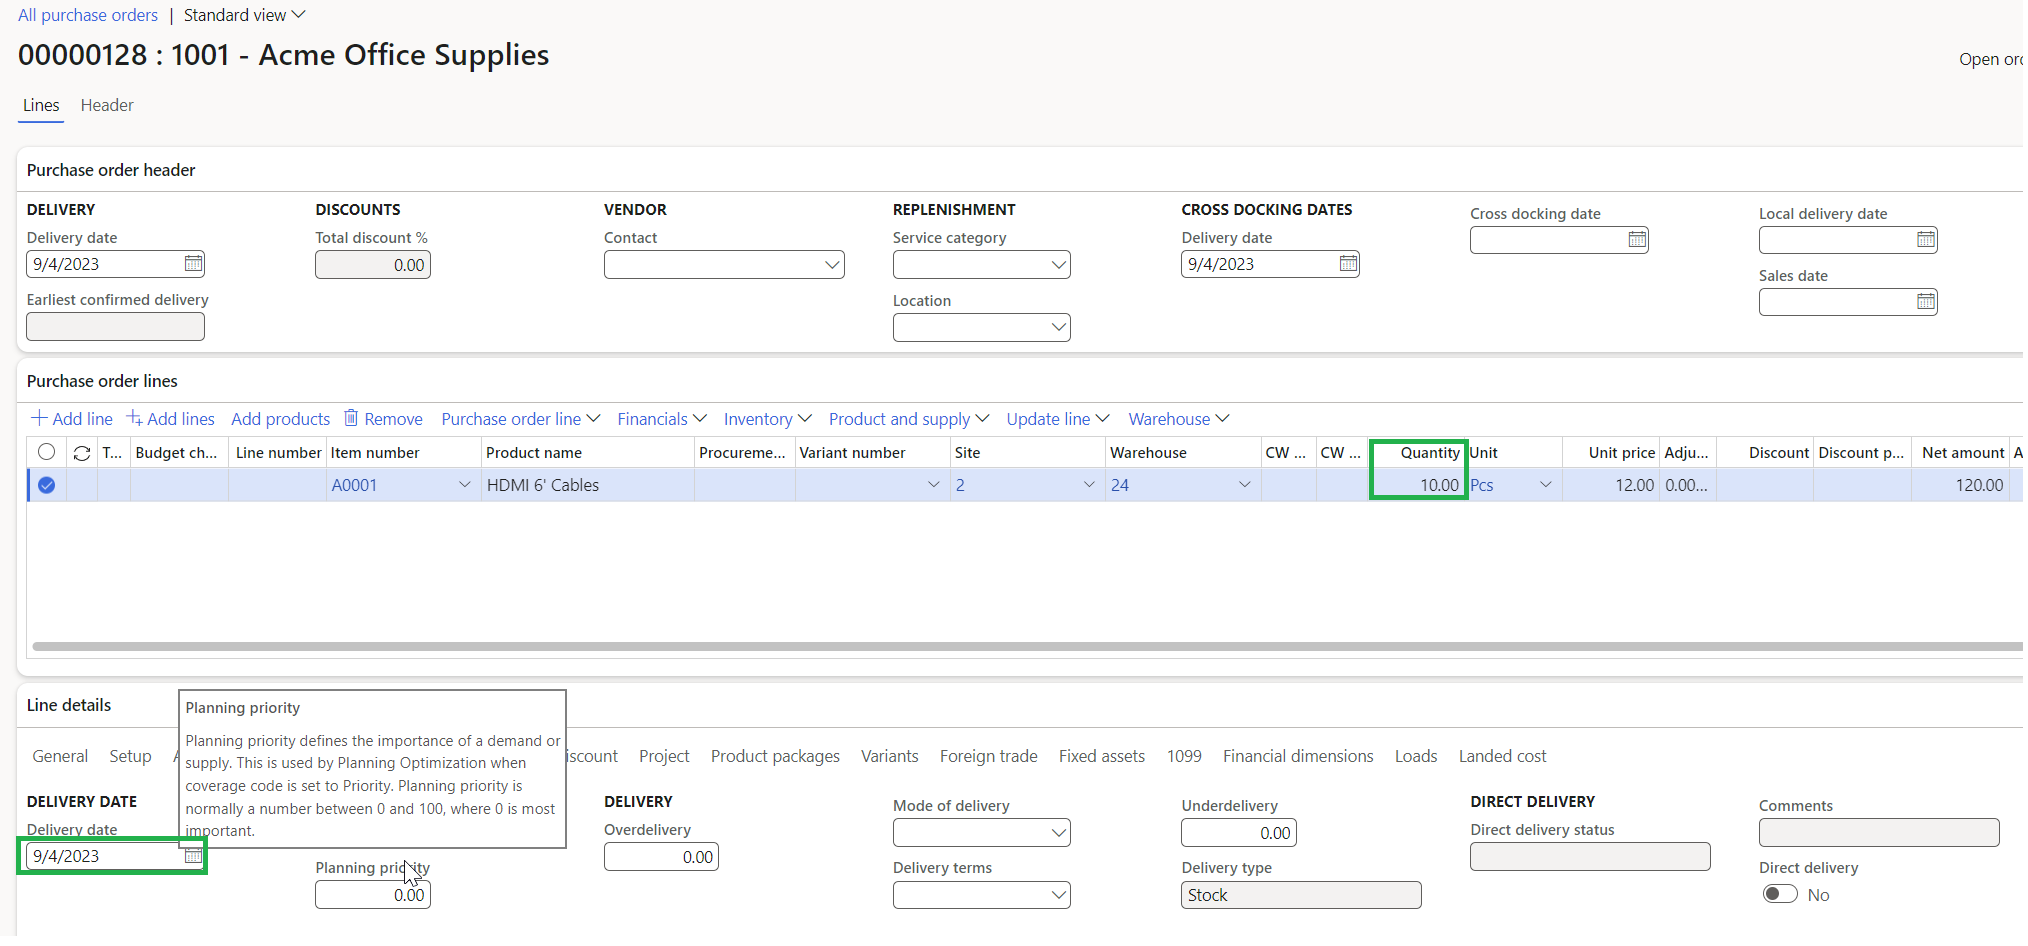The image size is (2028, 946).
Task: Open the Sales date calendar picker
Action: pyautogui.click(x=1925, y=301)
